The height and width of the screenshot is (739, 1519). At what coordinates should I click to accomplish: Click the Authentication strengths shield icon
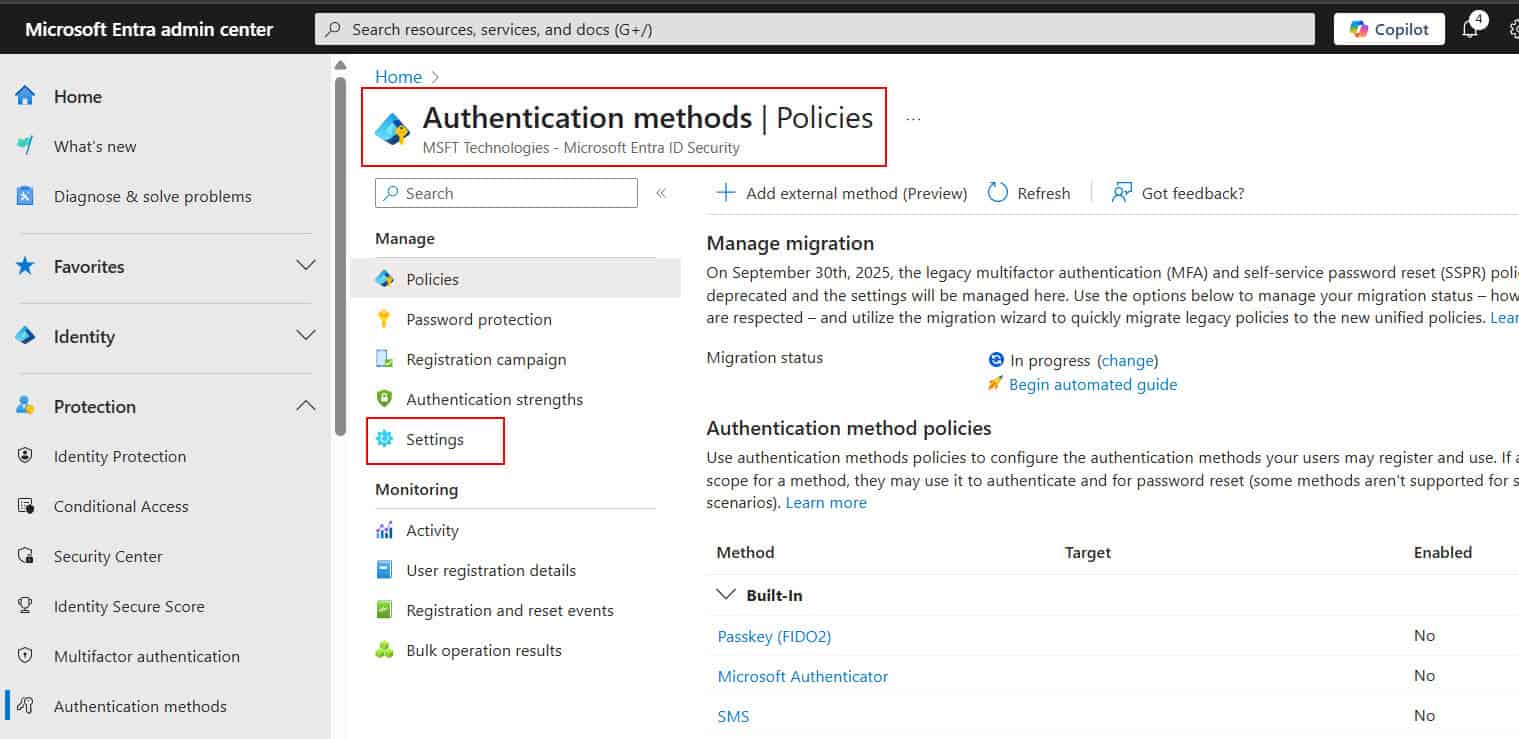(384, 399)
